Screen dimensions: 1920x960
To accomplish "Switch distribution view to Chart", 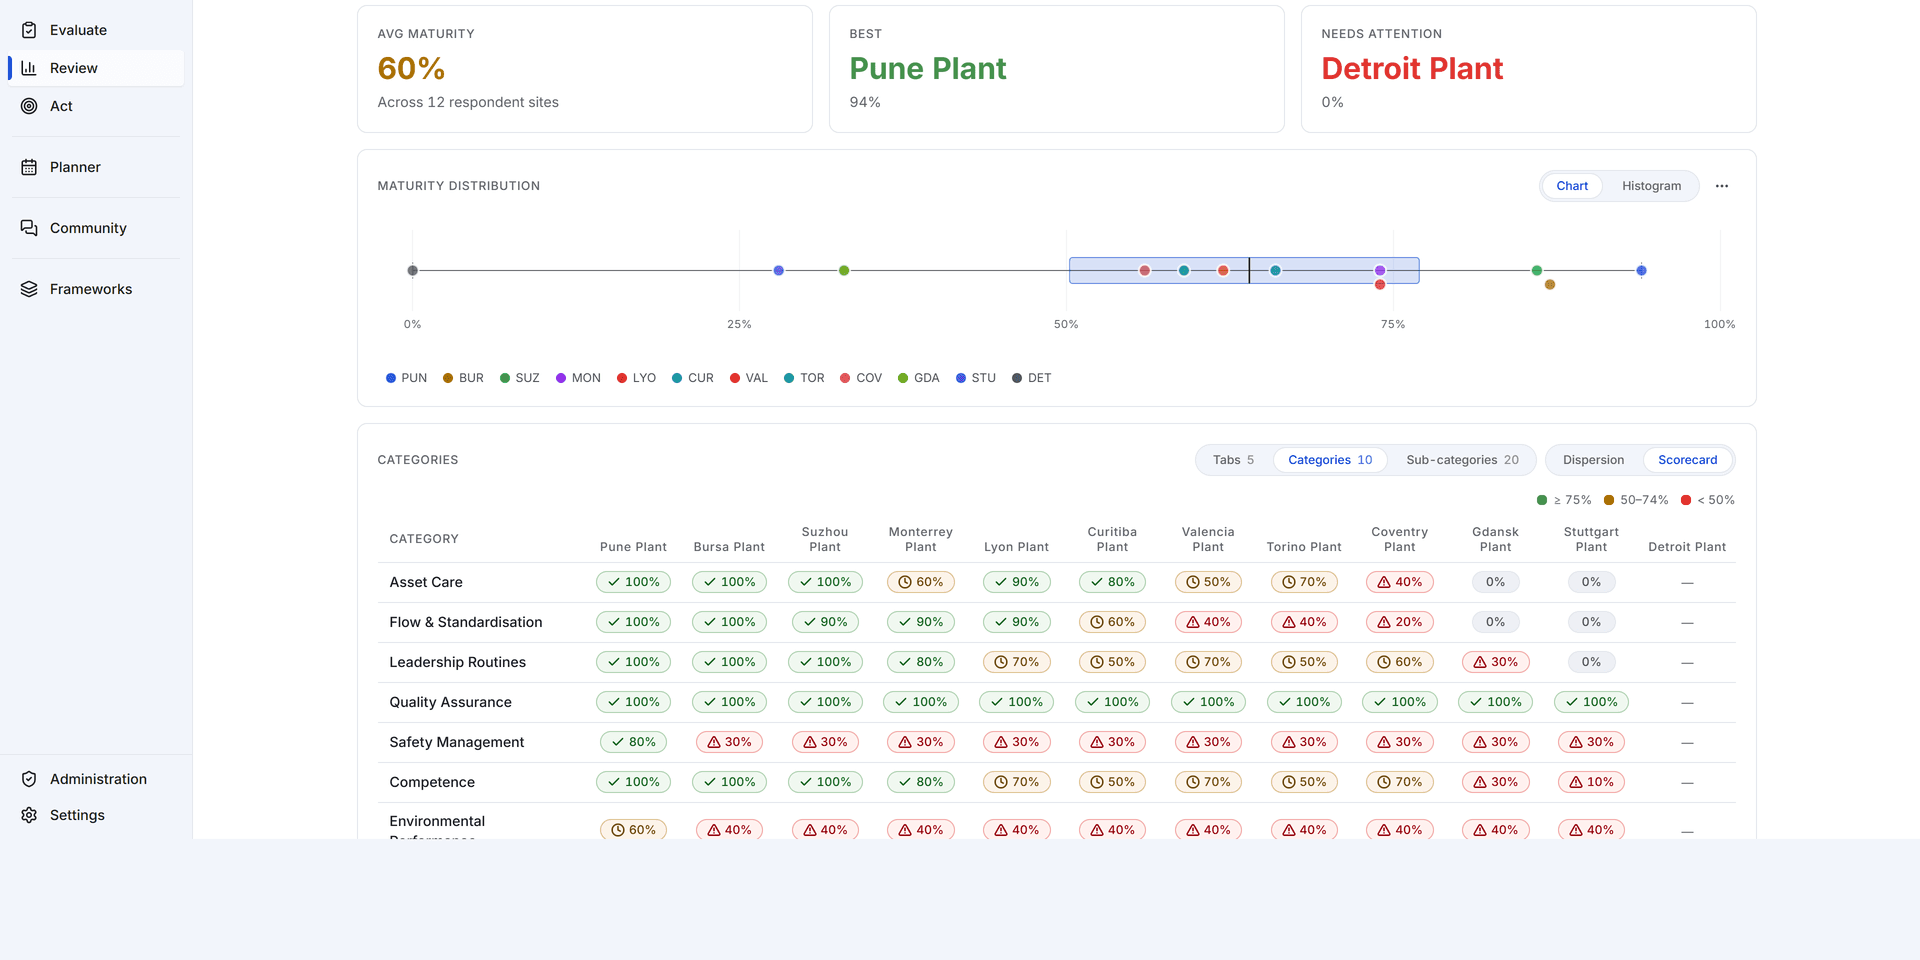I will click(1572, 186).
